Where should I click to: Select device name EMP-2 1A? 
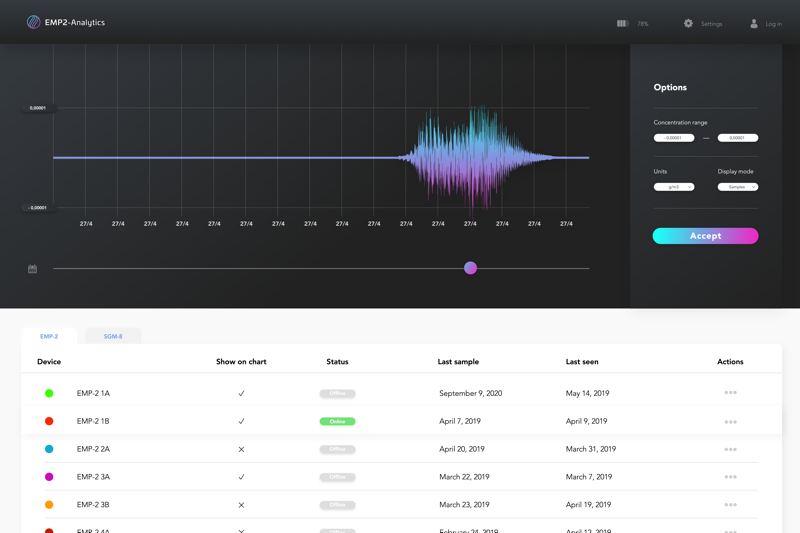[x=93, y=393]
